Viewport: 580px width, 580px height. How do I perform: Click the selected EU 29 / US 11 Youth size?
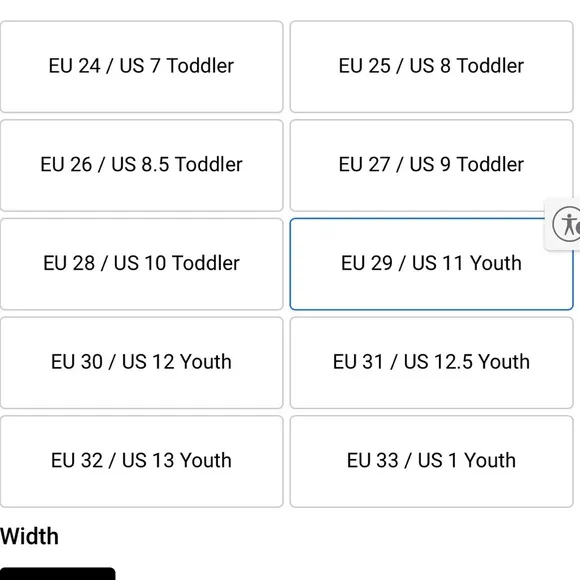431,264
